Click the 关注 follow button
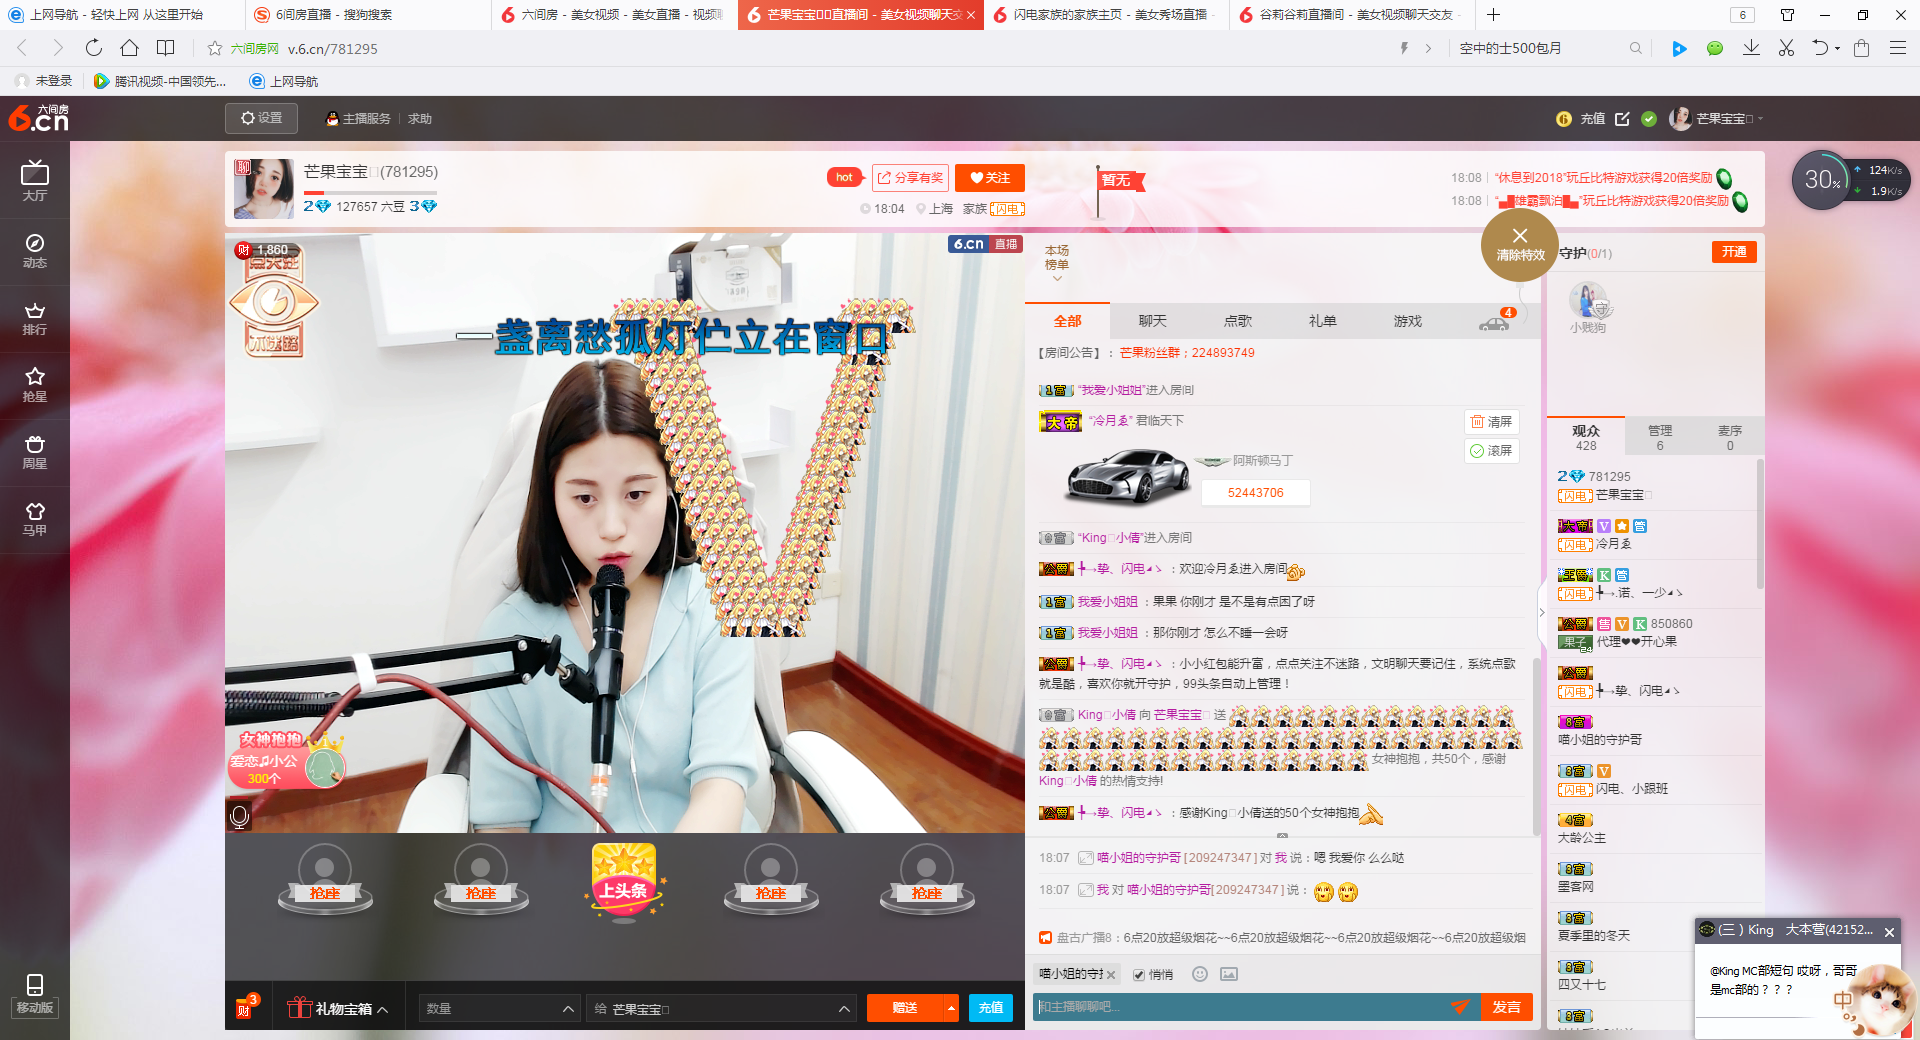Screen dimensions: 1920x1040 click(990, 178)
